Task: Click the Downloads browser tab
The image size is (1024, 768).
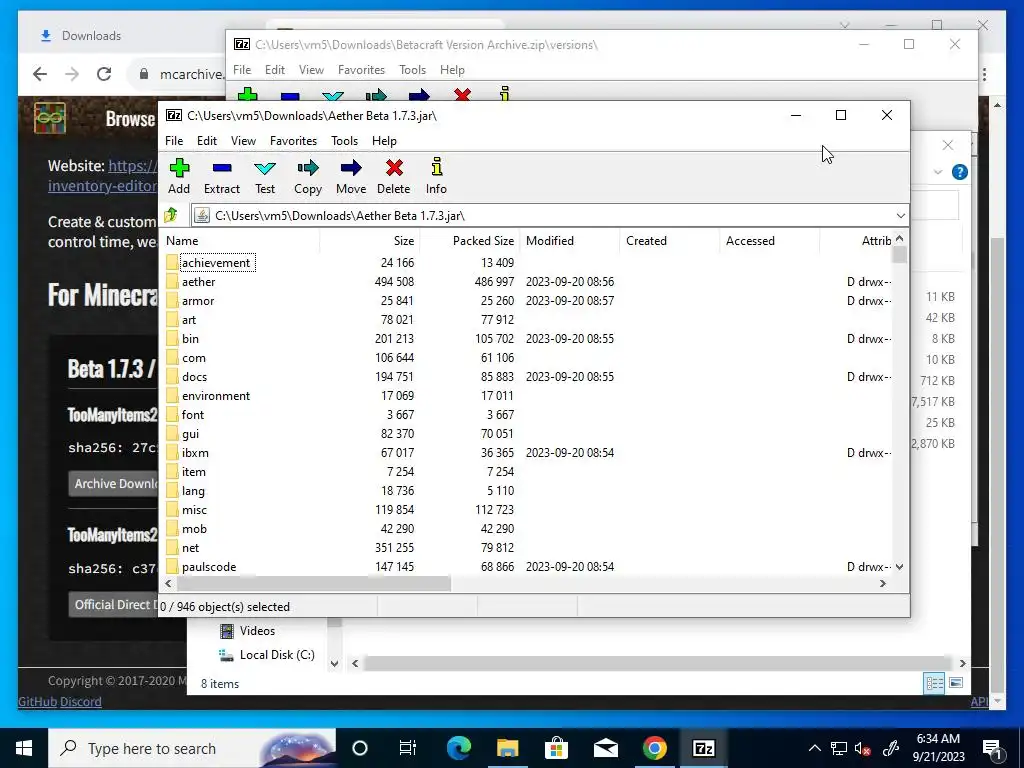Action: pos(91,36)
